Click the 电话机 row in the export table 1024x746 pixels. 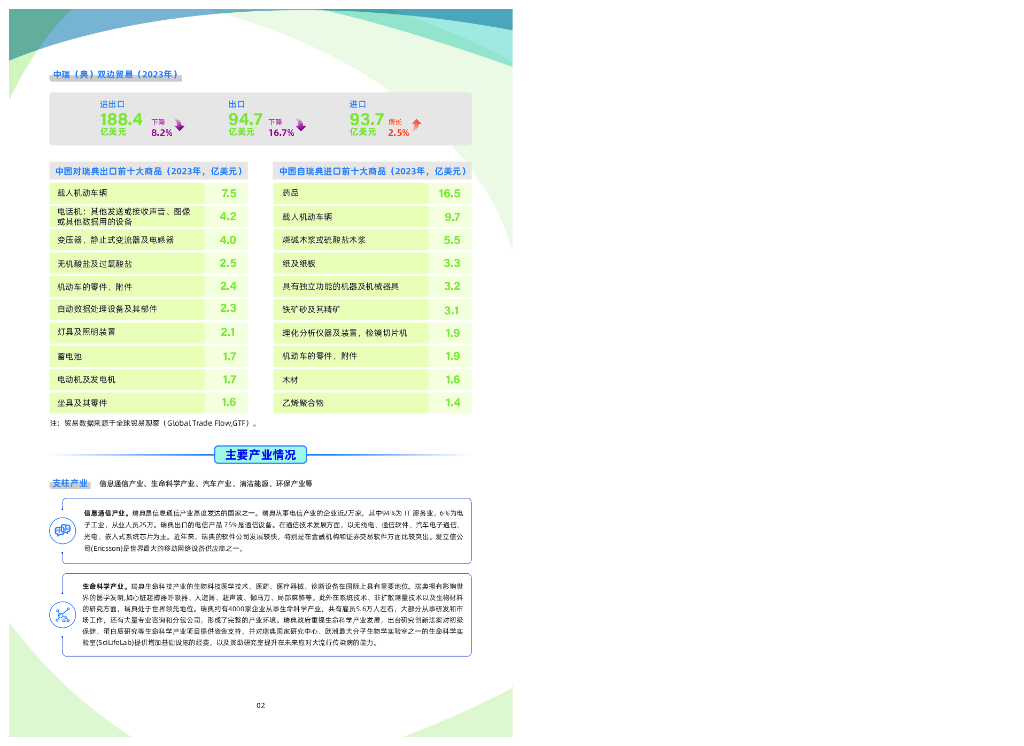tap(148, 217)
